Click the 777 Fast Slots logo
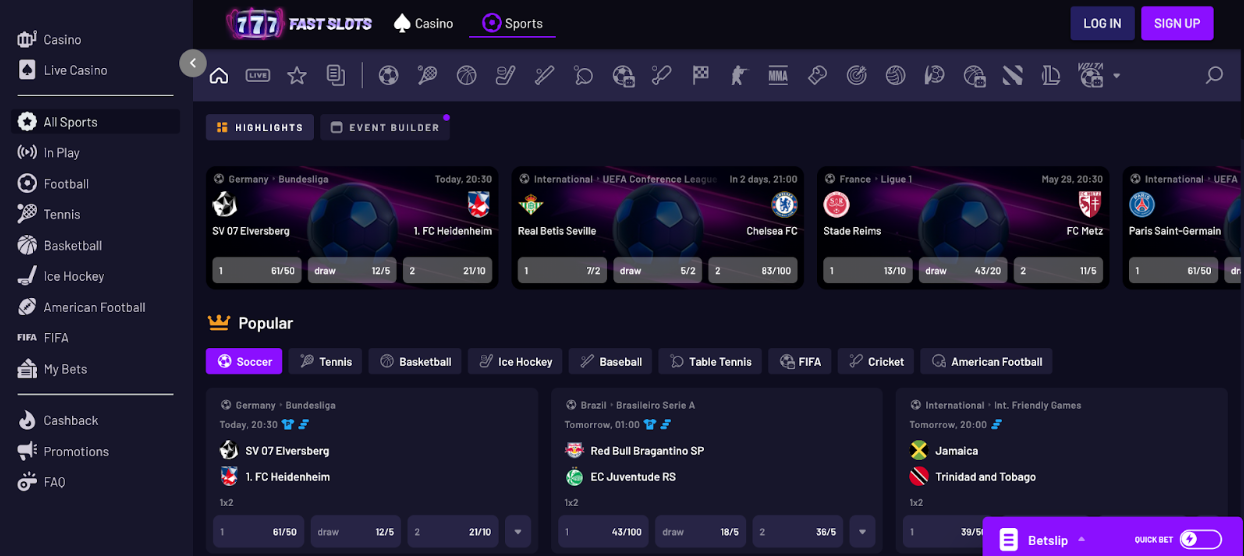Screen dimensions: 1244x556 (x=299, y=23)
